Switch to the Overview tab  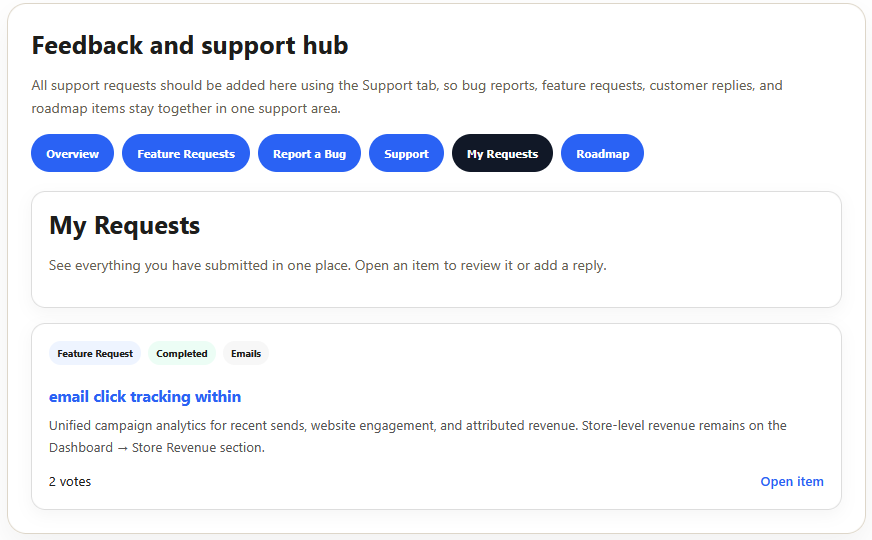72,153
